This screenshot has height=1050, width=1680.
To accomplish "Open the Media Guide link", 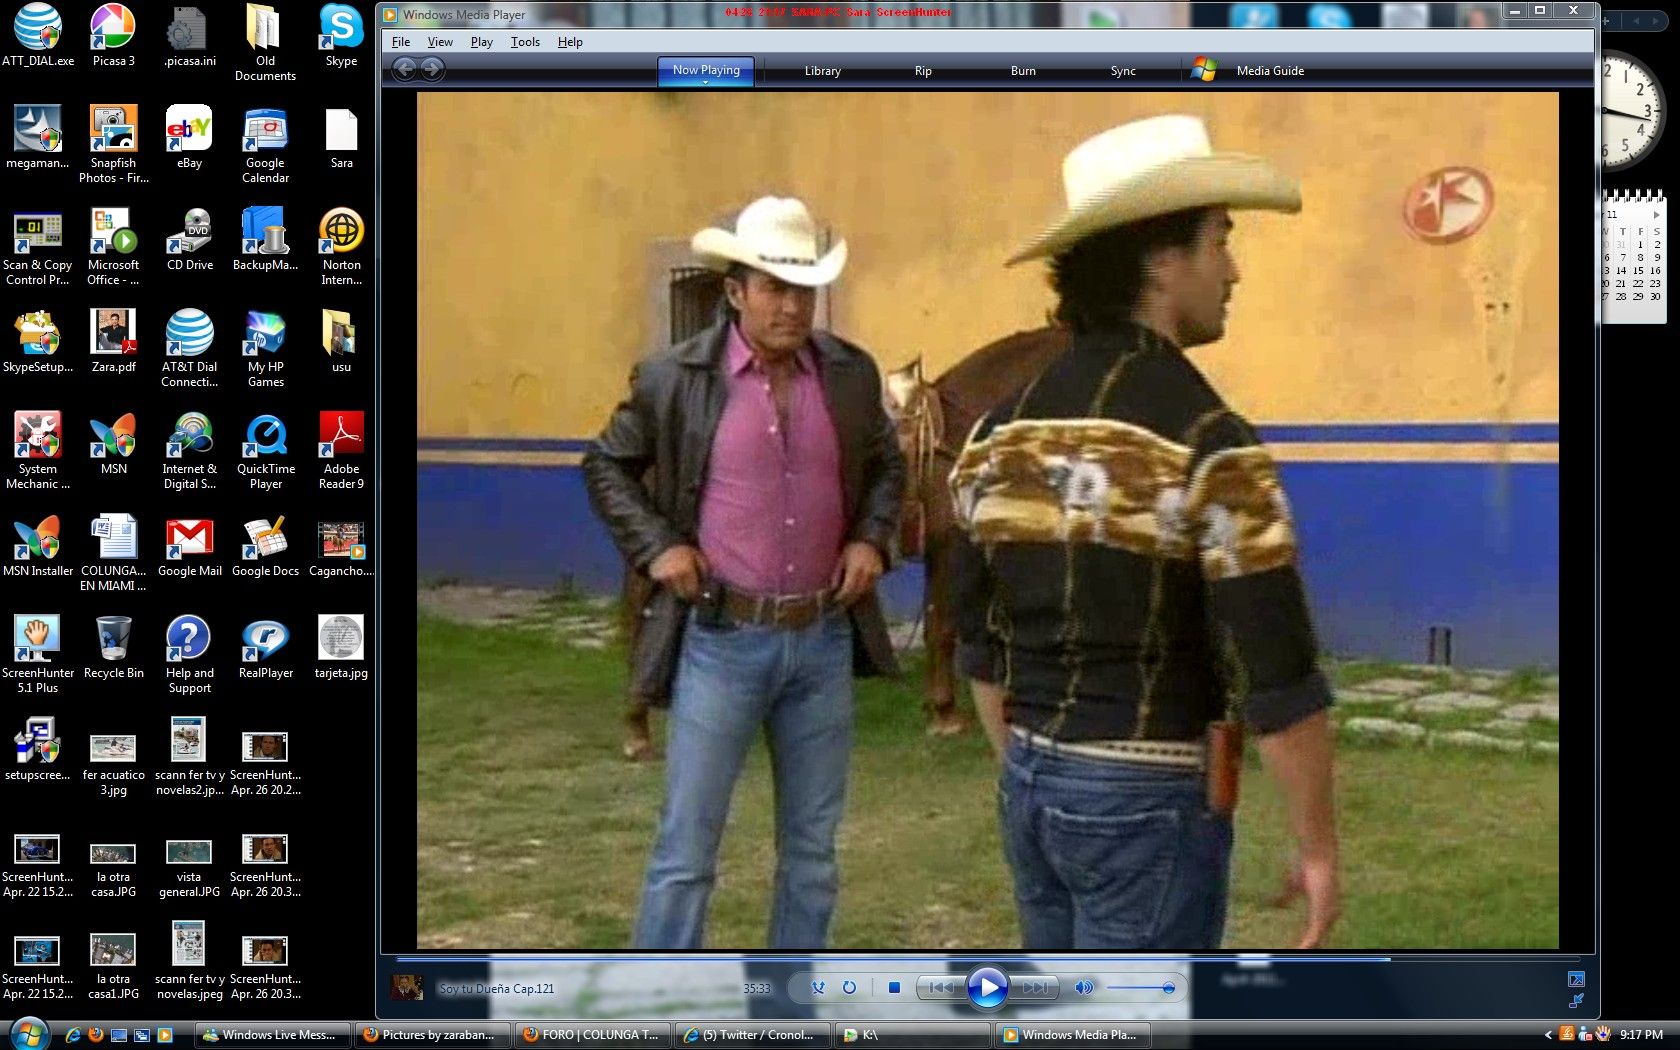I will (1270, 71).
